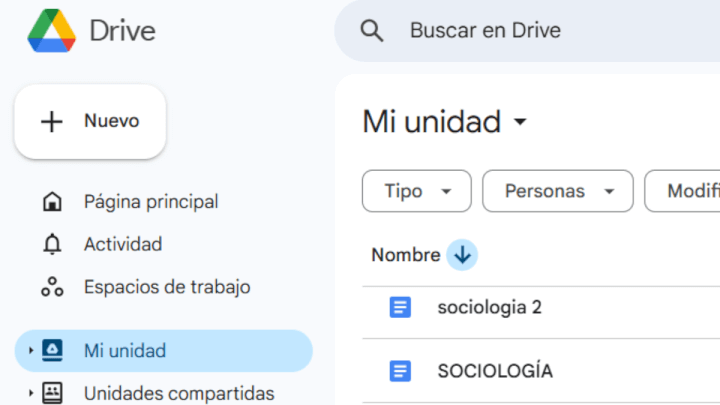The image size is (720, 405).
Task: Click the Nombre column header
Action: (406, 255)
